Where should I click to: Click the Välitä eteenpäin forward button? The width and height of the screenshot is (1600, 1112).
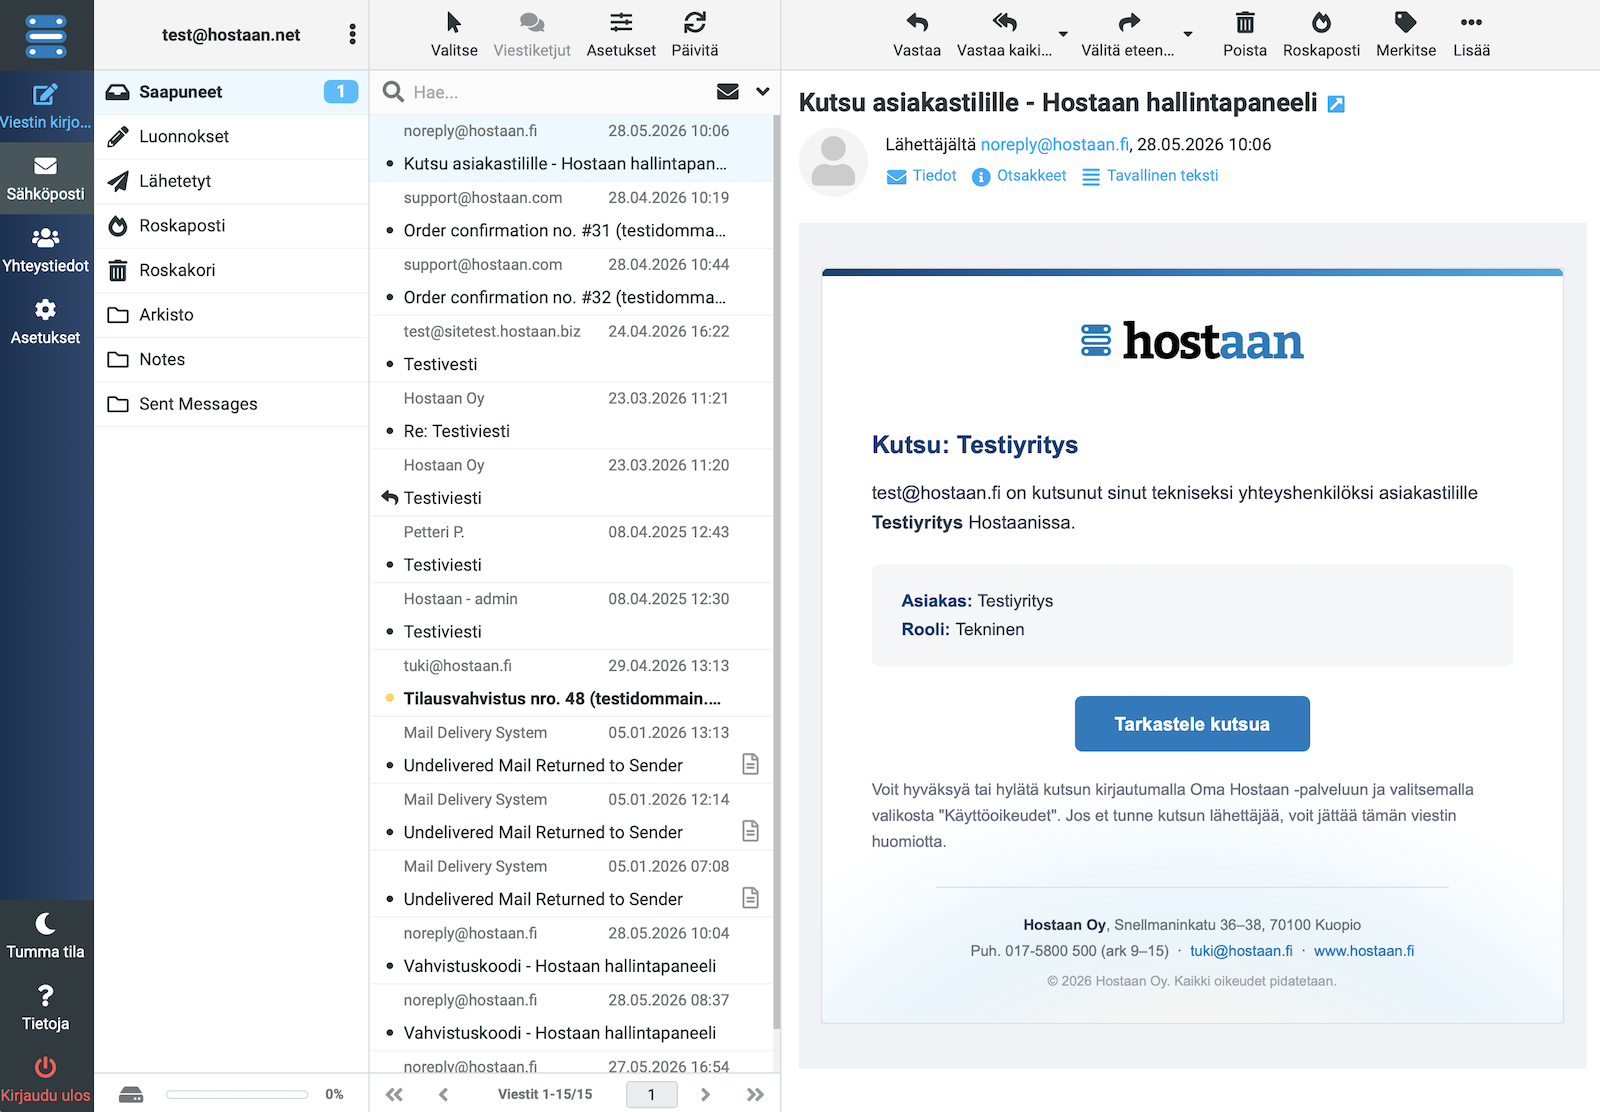click(x=1128, y=35)
